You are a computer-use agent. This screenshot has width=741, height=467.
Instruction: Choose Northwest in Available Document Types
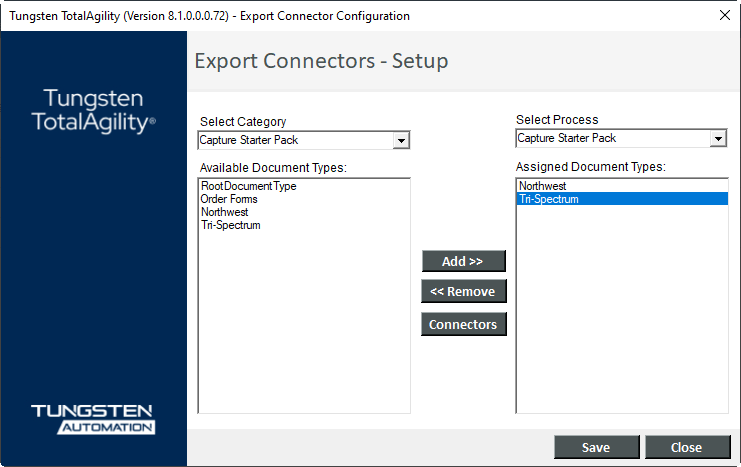[224, 212]
